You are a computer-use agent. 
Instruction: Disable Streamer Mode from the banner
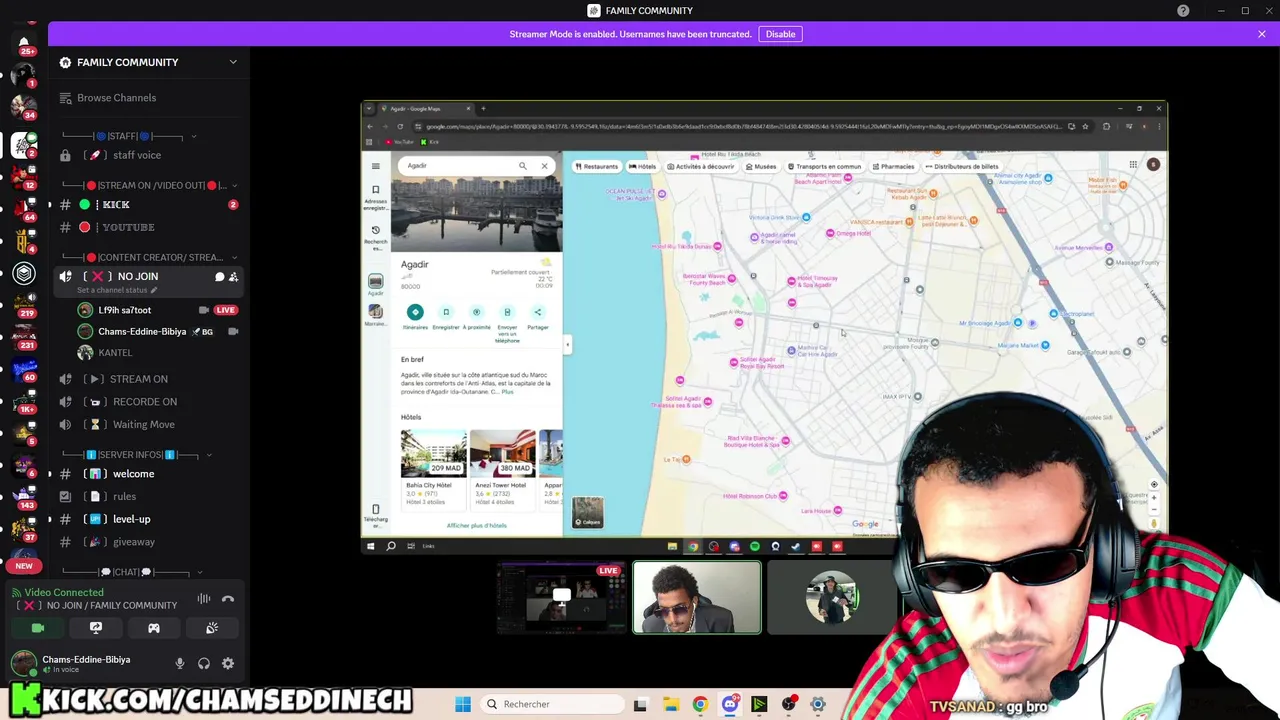(x=780, y=34)
